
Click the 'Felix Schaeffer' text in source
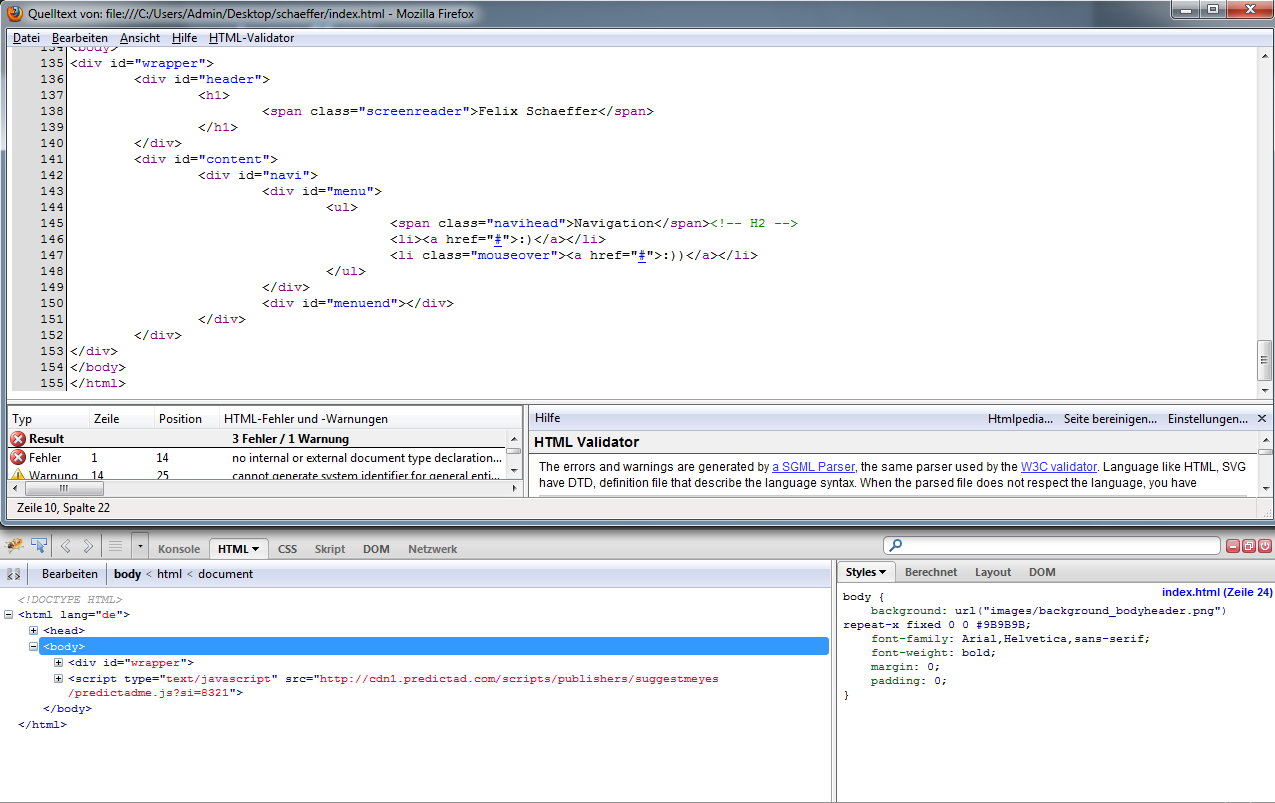[x=538, y=111]
